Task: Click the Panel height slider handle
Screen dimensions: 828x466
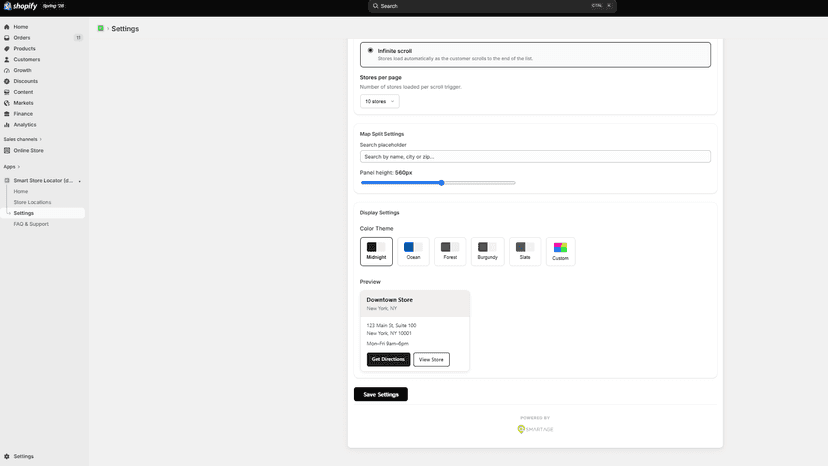Action: [x=441, y=183]
